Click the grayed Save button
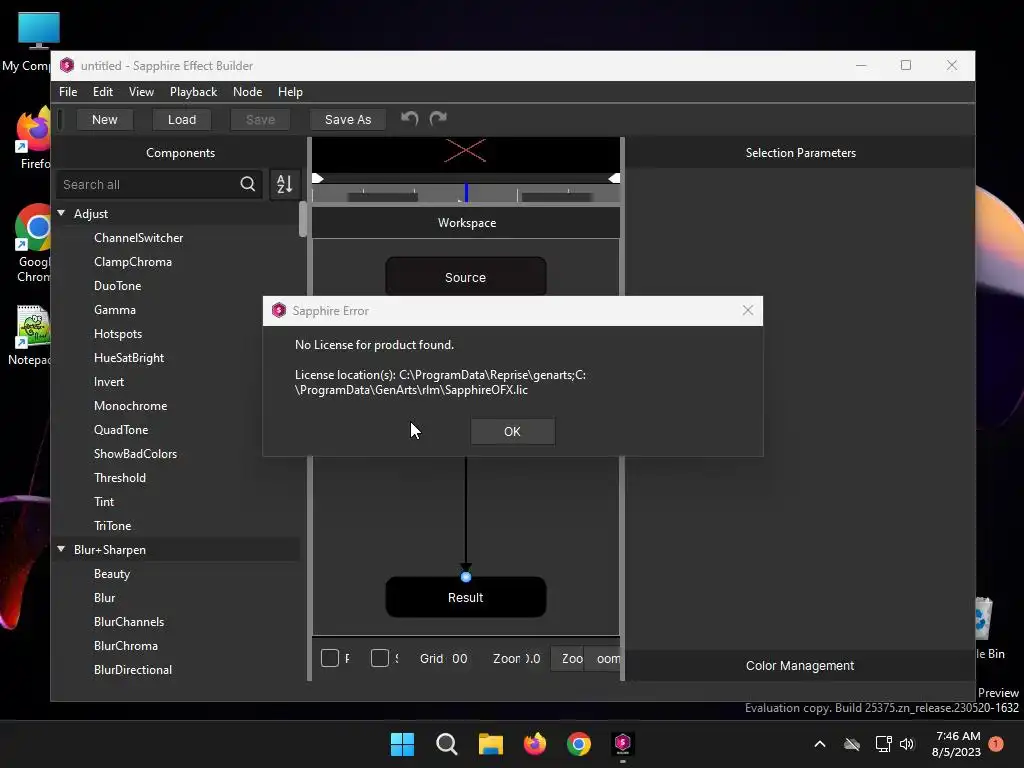This screenshot has height=768, width=1024. click(260, 120)
